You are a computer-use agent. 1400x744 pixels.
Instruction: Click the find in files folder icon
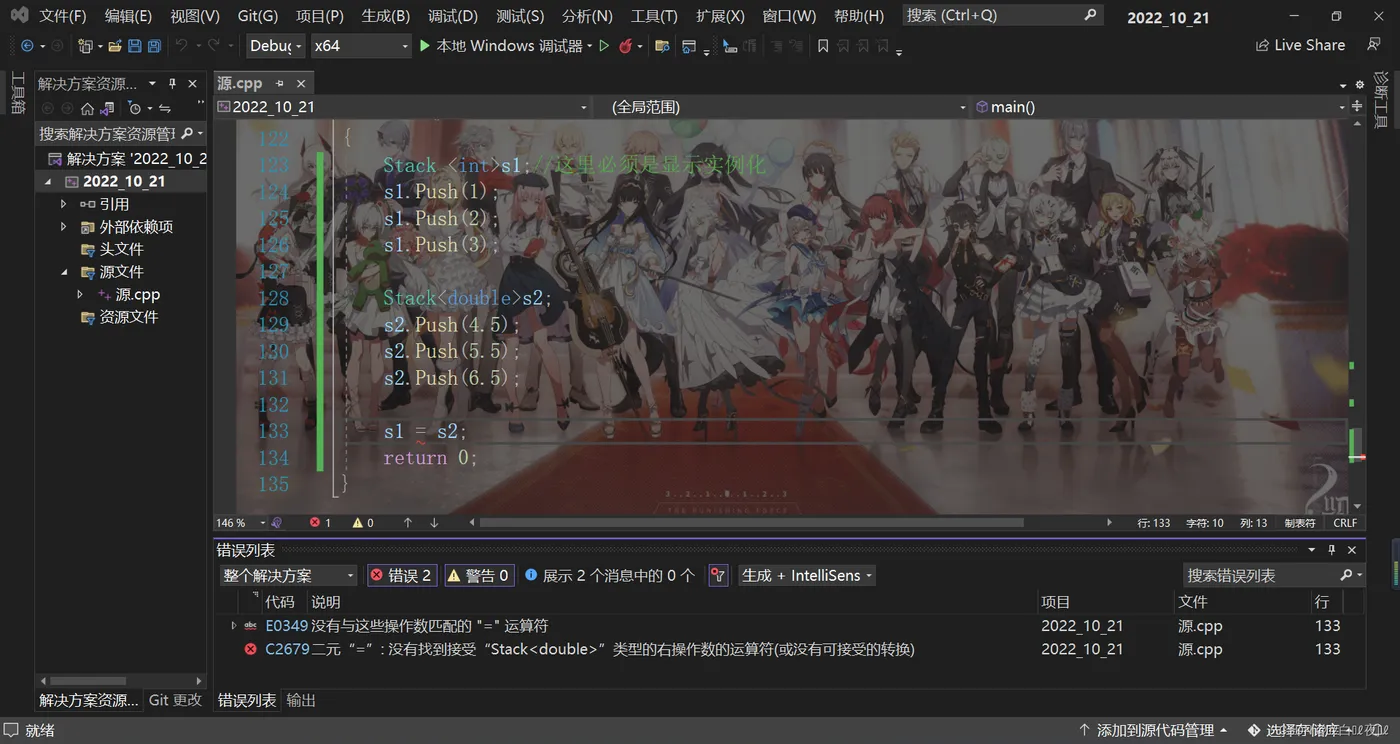pos(662,46)
